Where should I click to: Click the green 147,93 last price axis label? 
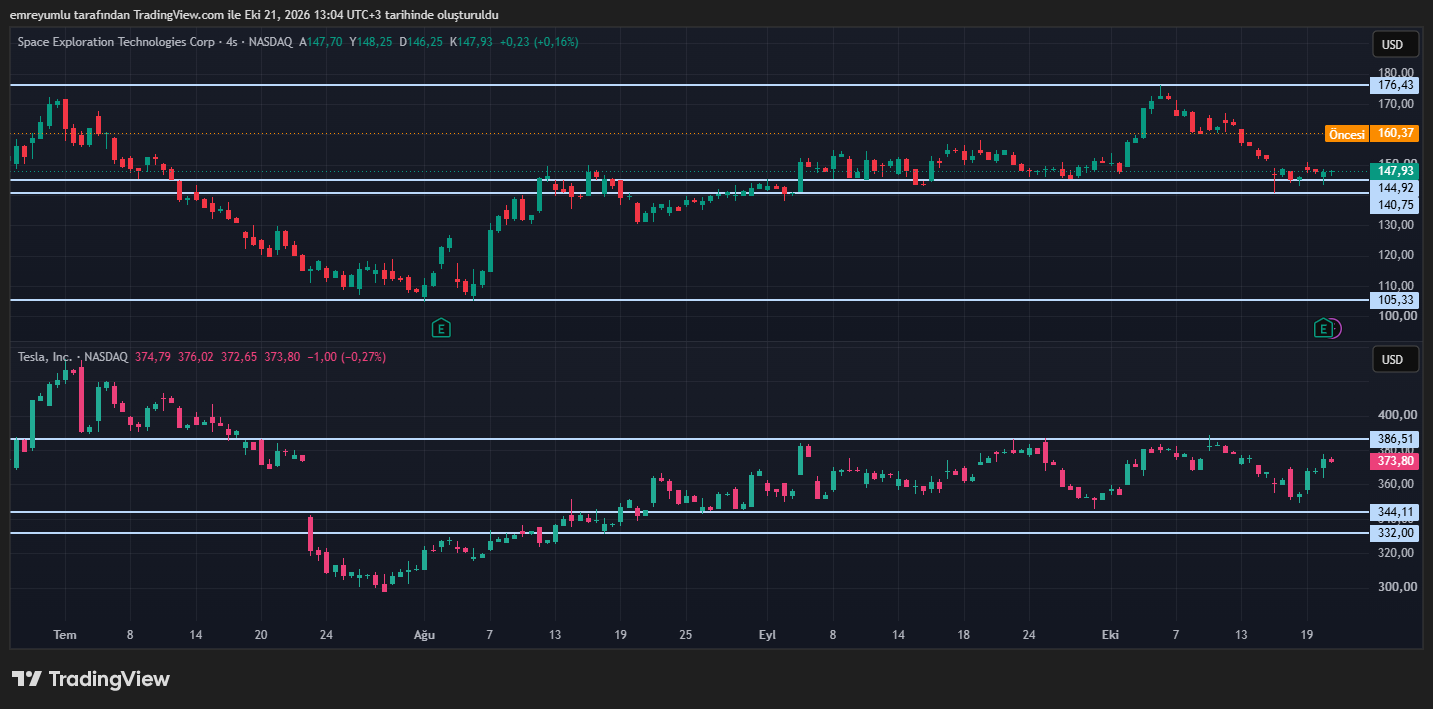[x=1395, y=171]
